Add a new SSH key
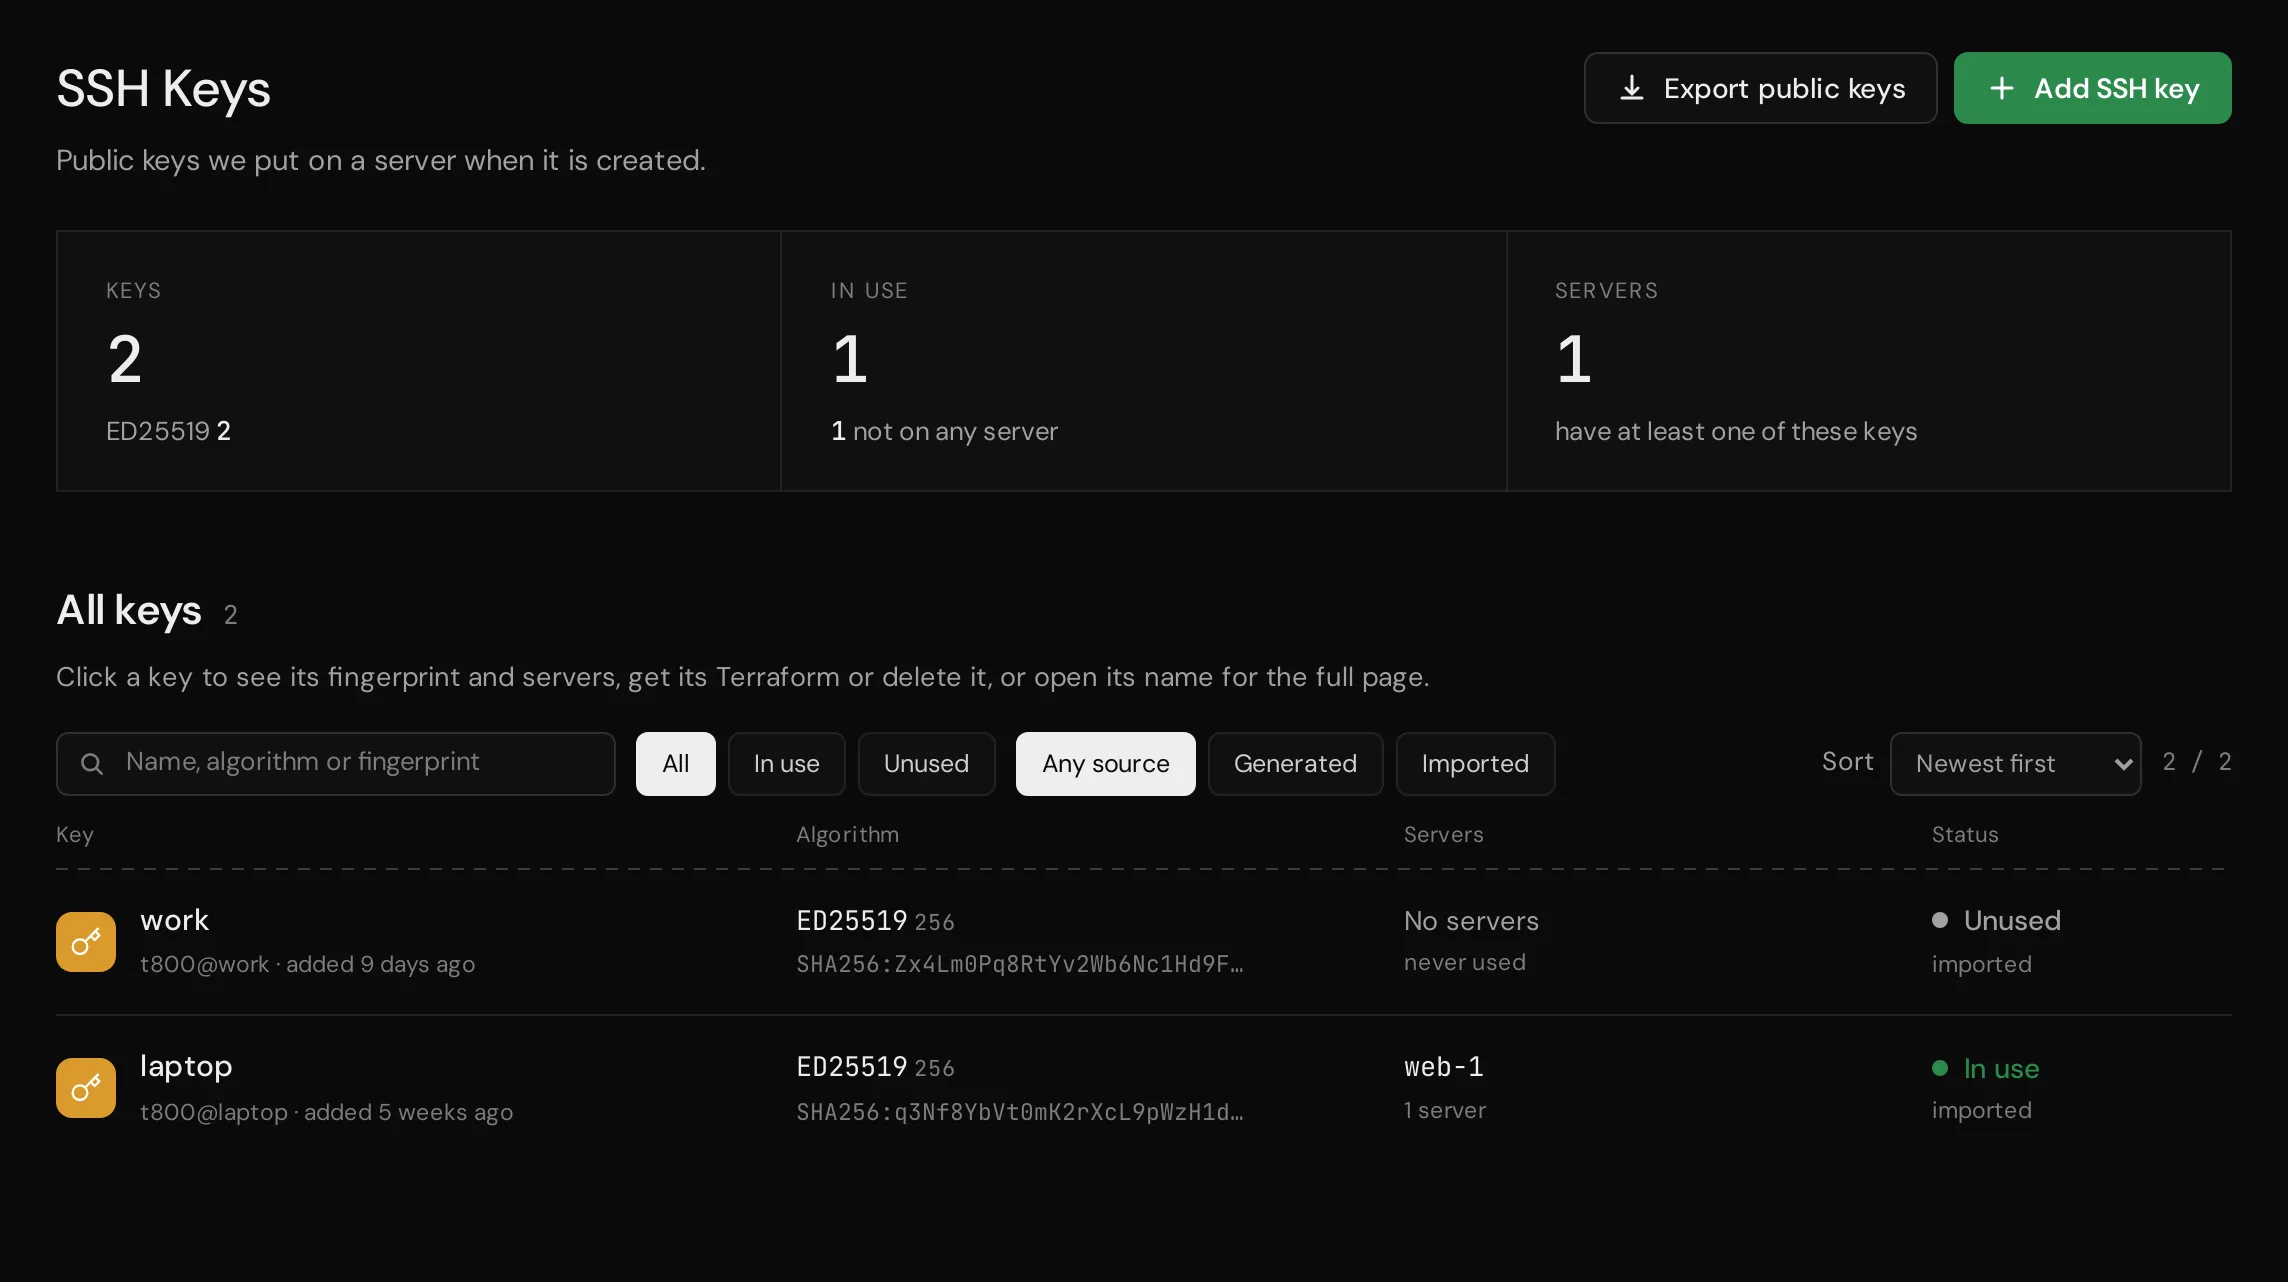 click(x=2093, y=88)
